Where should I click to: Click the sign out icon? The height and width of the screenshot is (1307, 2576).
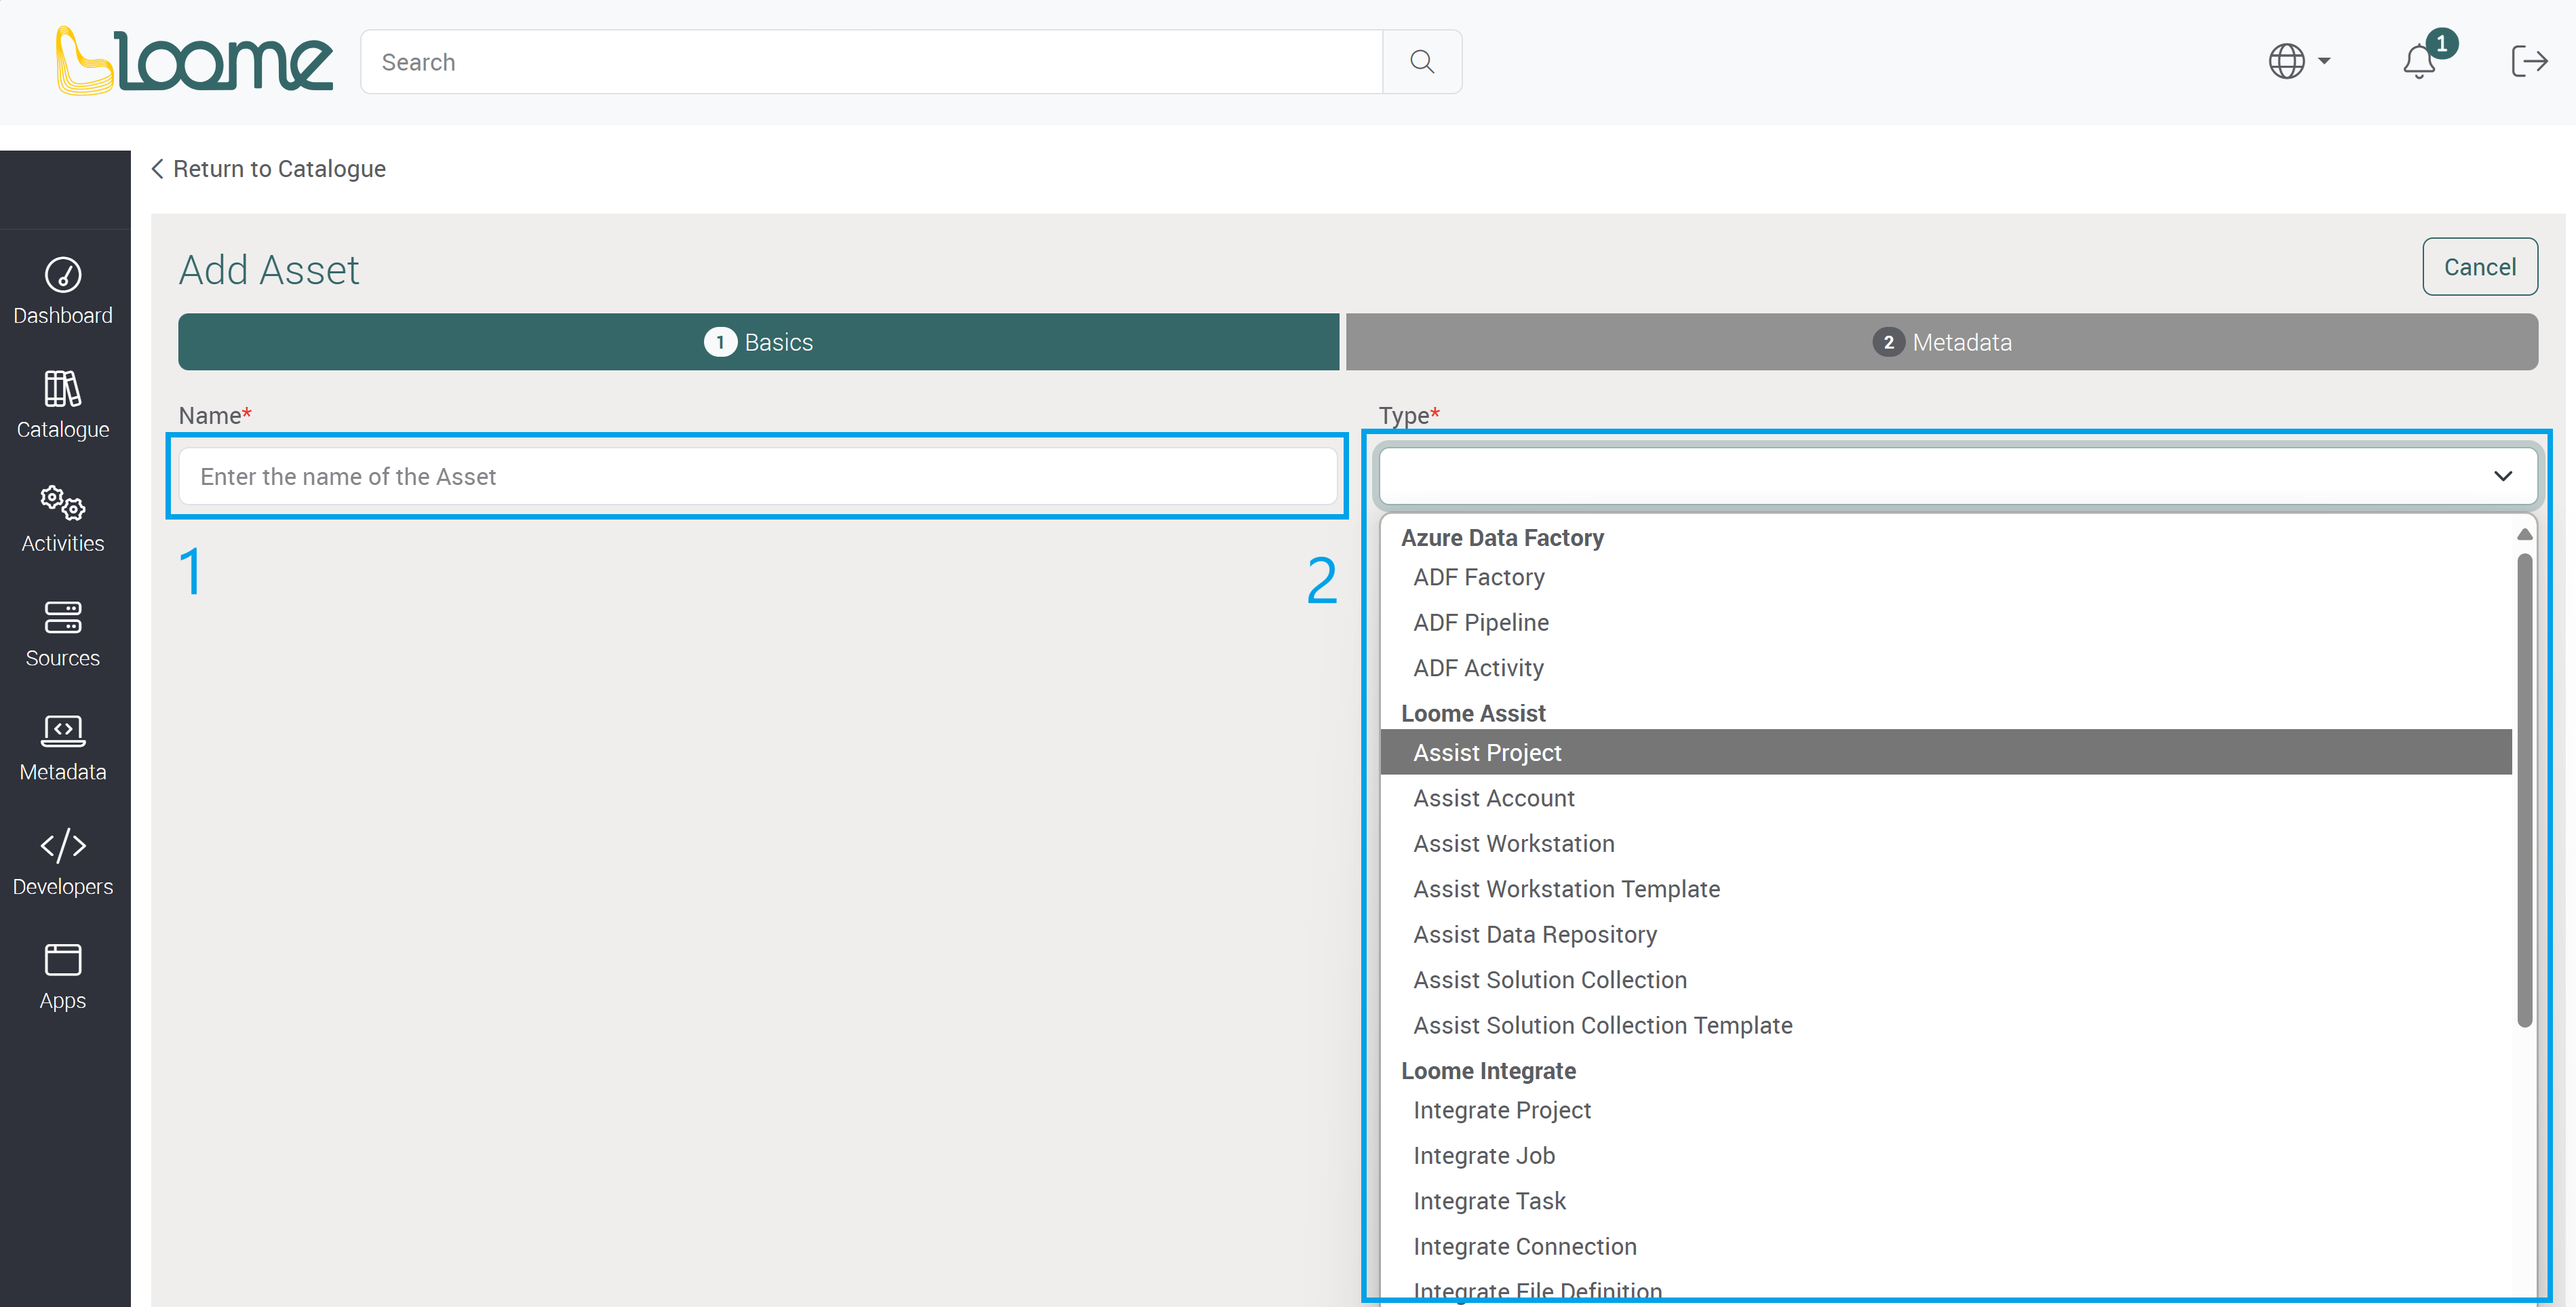pyautogui.click(x=2529, y=61)
